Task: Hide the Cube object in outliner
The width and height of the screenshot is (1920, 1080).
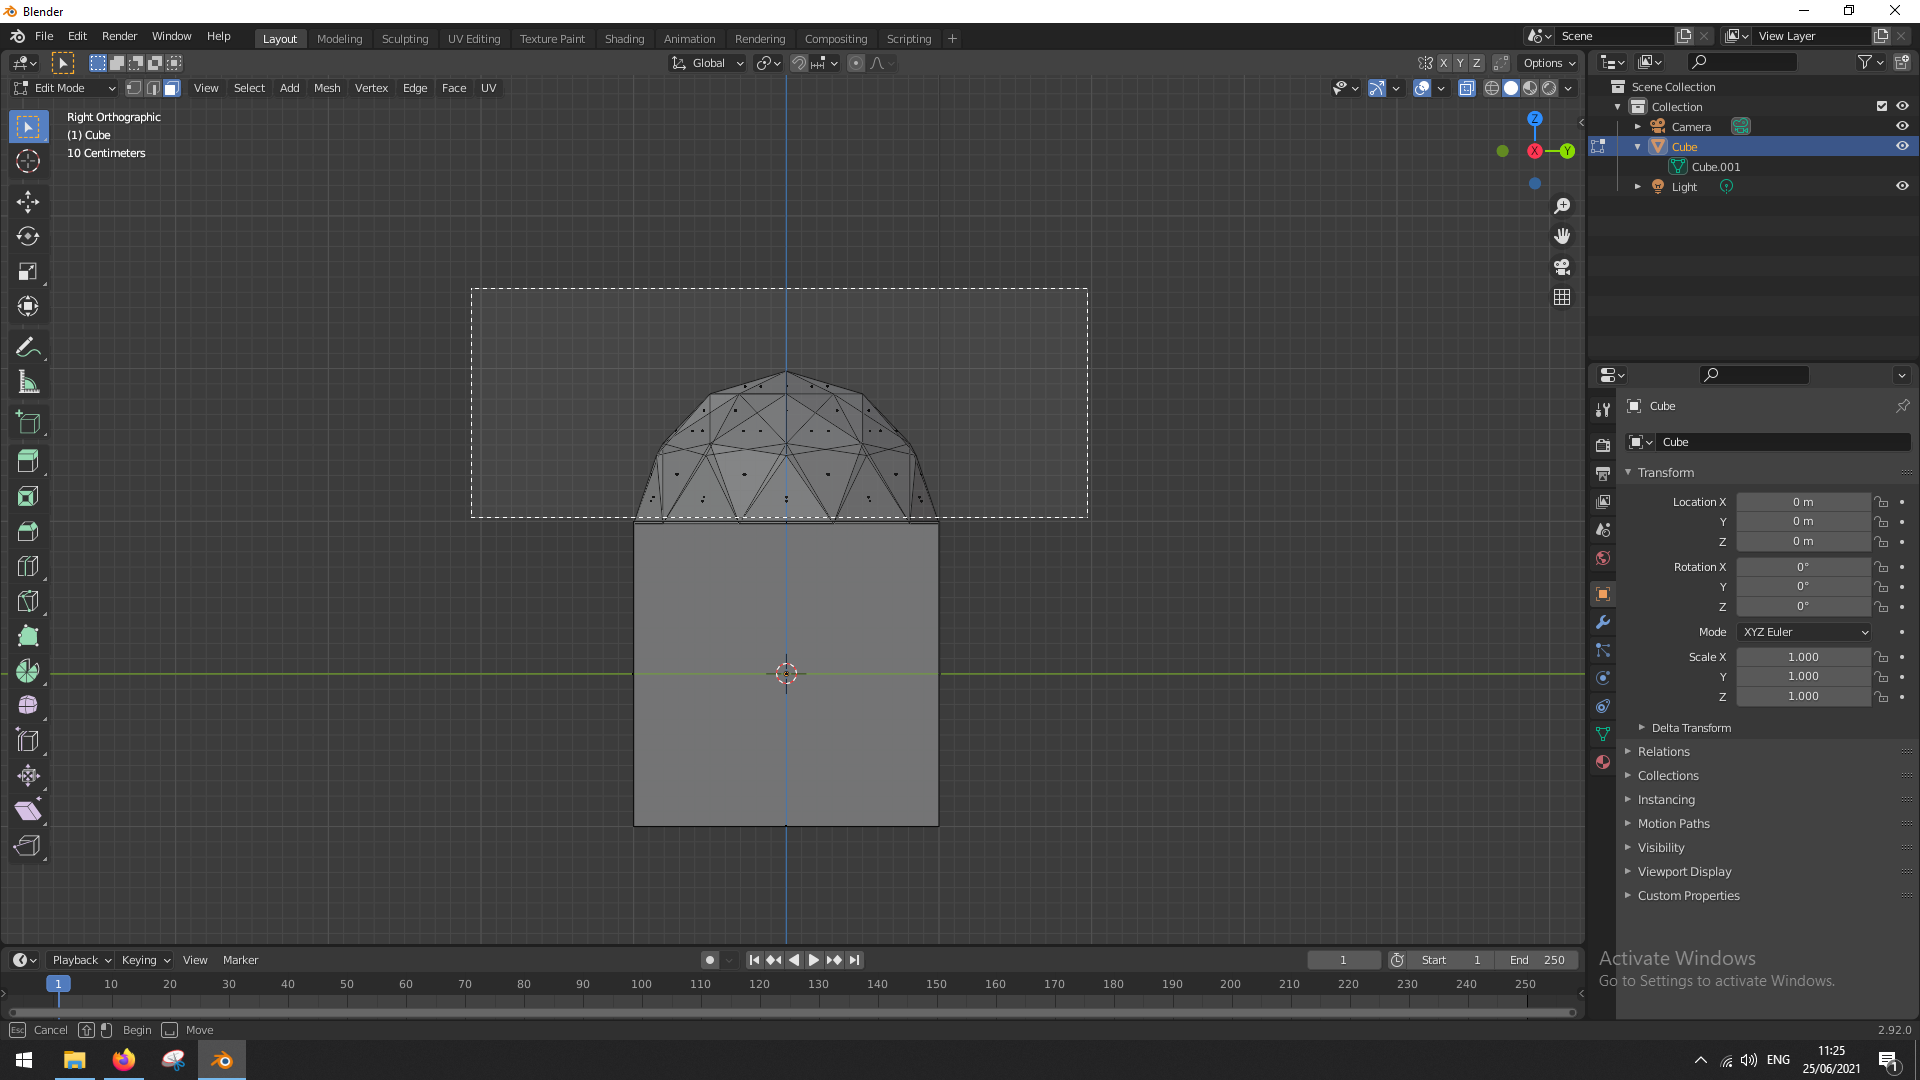Action: click(1902, 146)
